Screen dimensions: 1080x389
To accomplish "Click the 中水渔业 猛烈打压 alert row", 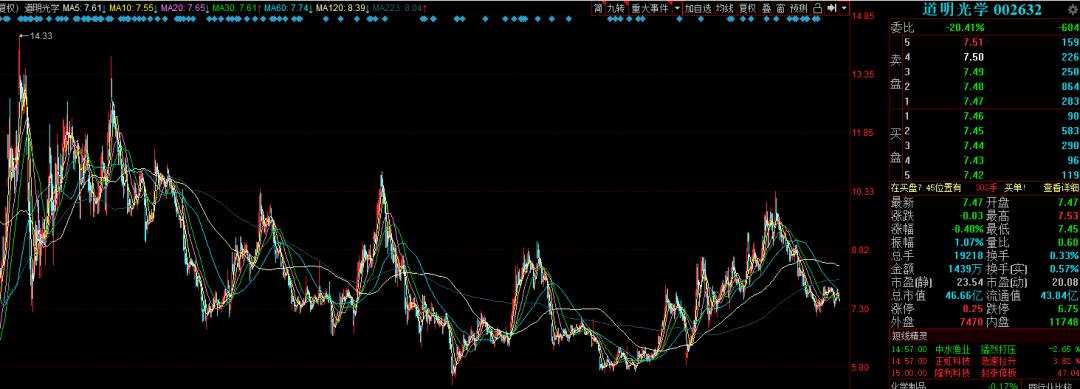I will pyautogui.click(x=984, y=350).
